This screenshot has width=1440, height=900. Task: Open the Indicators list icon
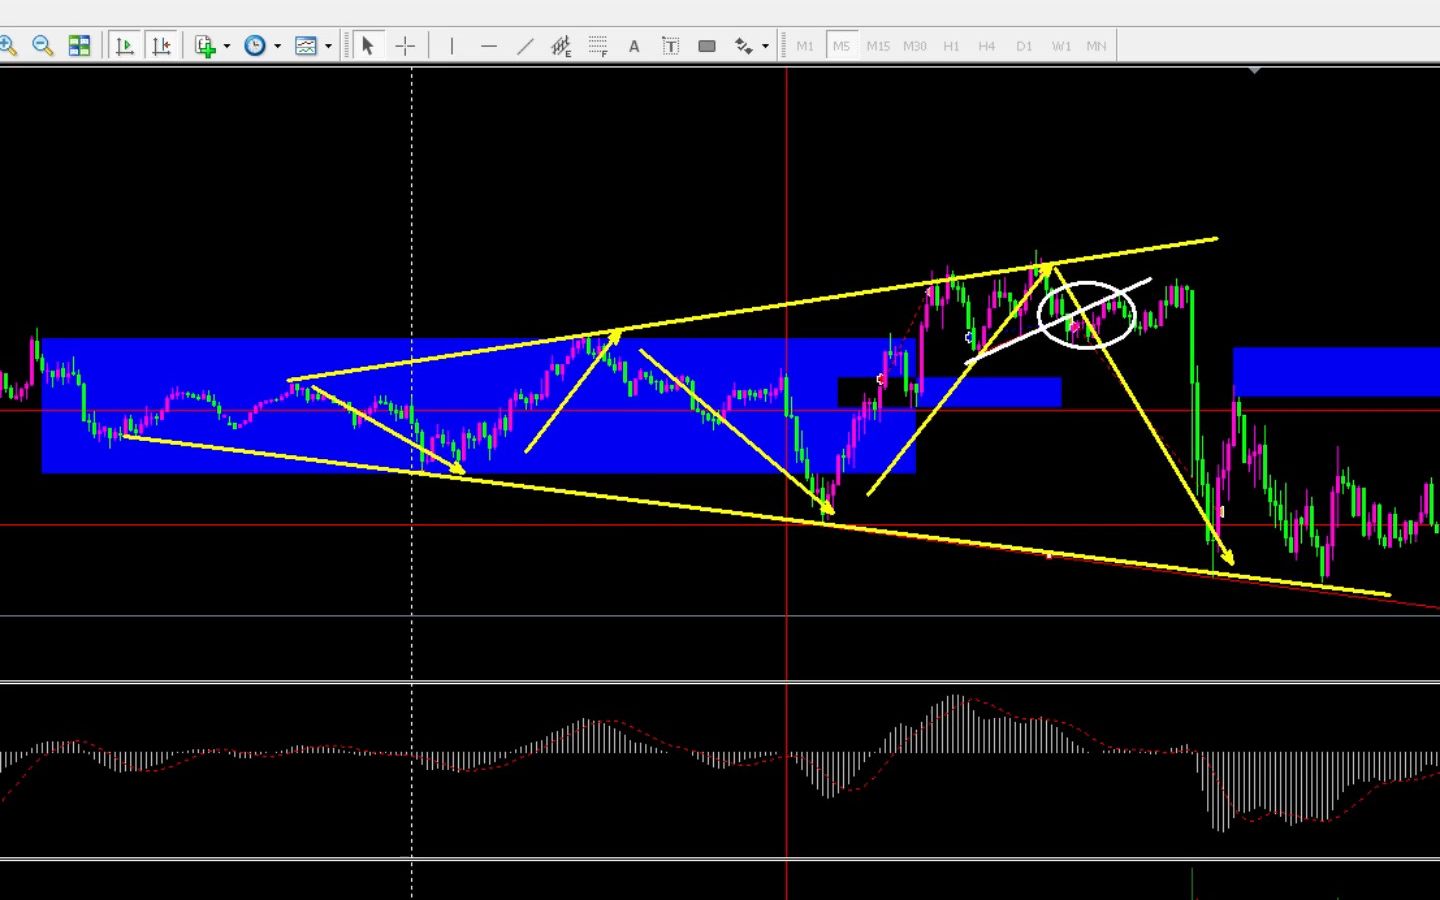click(205, 45)
